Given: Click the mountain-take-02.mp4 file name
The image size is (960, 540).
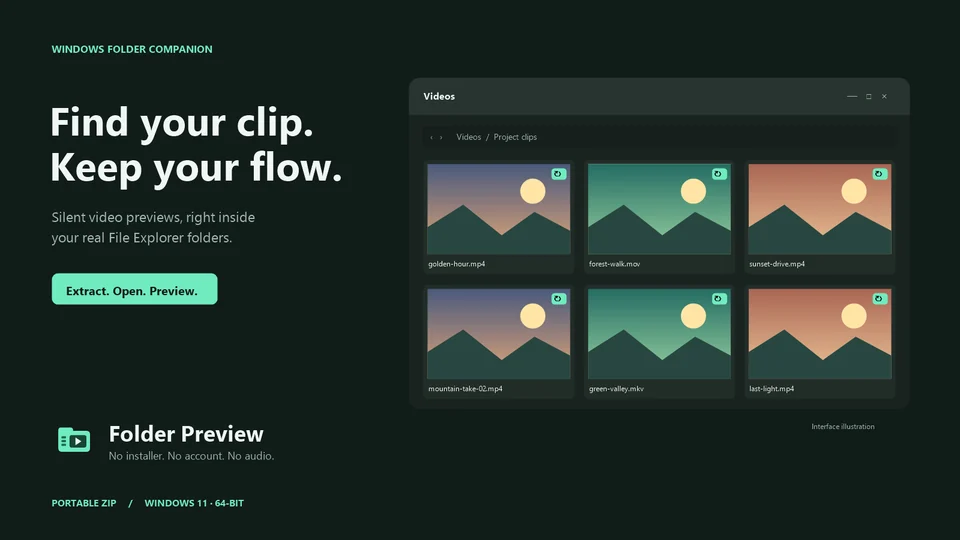Looking at the screenshot, I should pos(465,389).
